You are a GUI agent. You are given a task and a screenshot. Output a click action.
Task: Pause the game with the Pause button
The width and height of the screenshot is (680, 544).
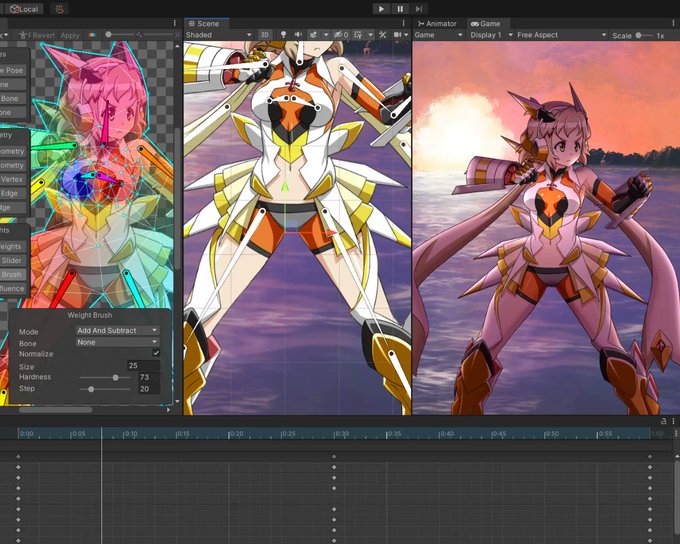pyautogui.click(x=400, y=9)
